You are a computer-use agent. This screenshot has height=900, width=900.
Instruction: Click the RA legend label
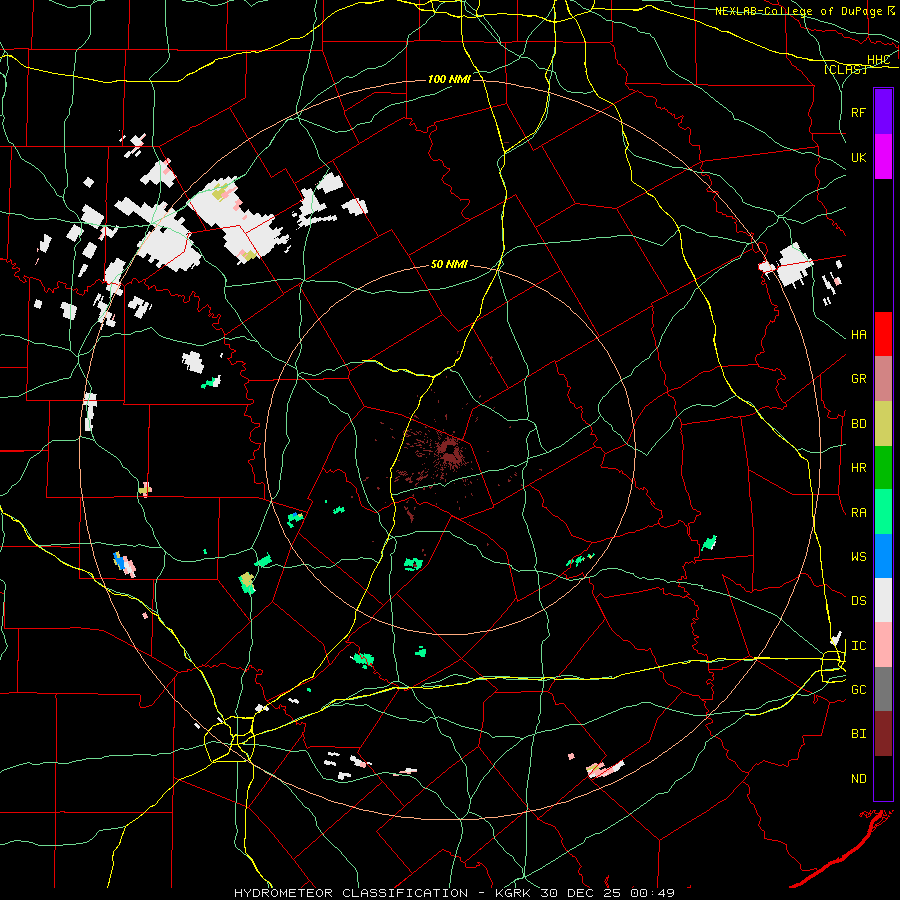tap(858, 513)
